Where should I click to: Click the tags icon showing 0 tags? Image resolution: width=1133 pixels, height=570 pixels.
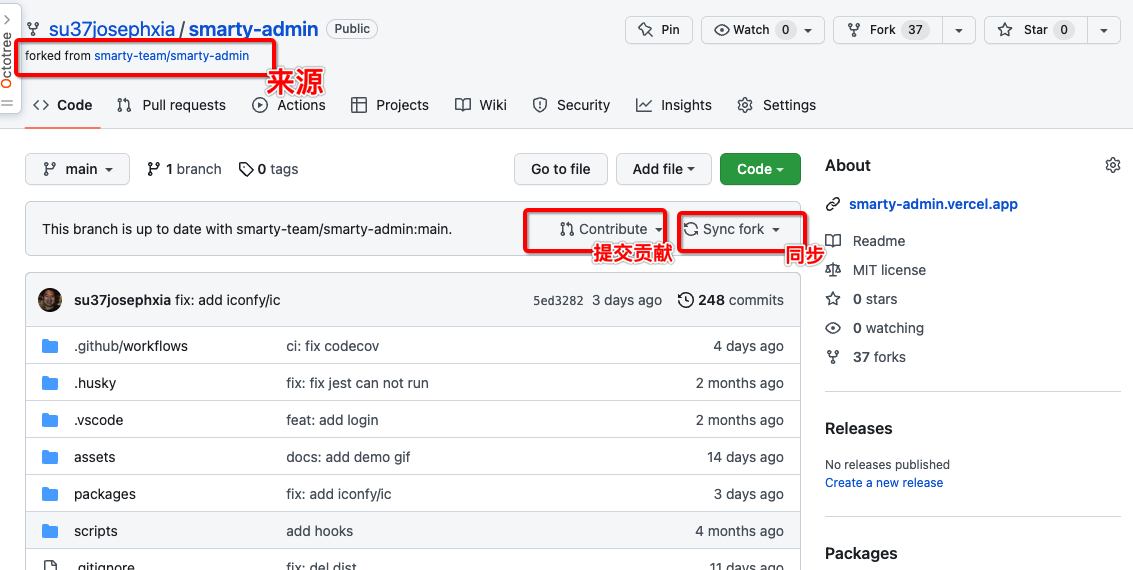[x=246, y=169]
